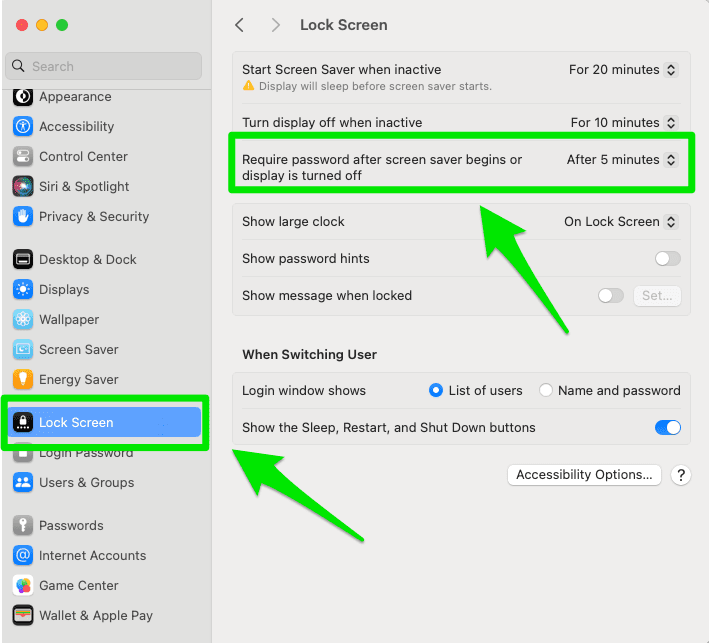Click the Game Center icon
The width and height of the screenshot is (709, 643).
pyautogui.click(x=22, y=586)
